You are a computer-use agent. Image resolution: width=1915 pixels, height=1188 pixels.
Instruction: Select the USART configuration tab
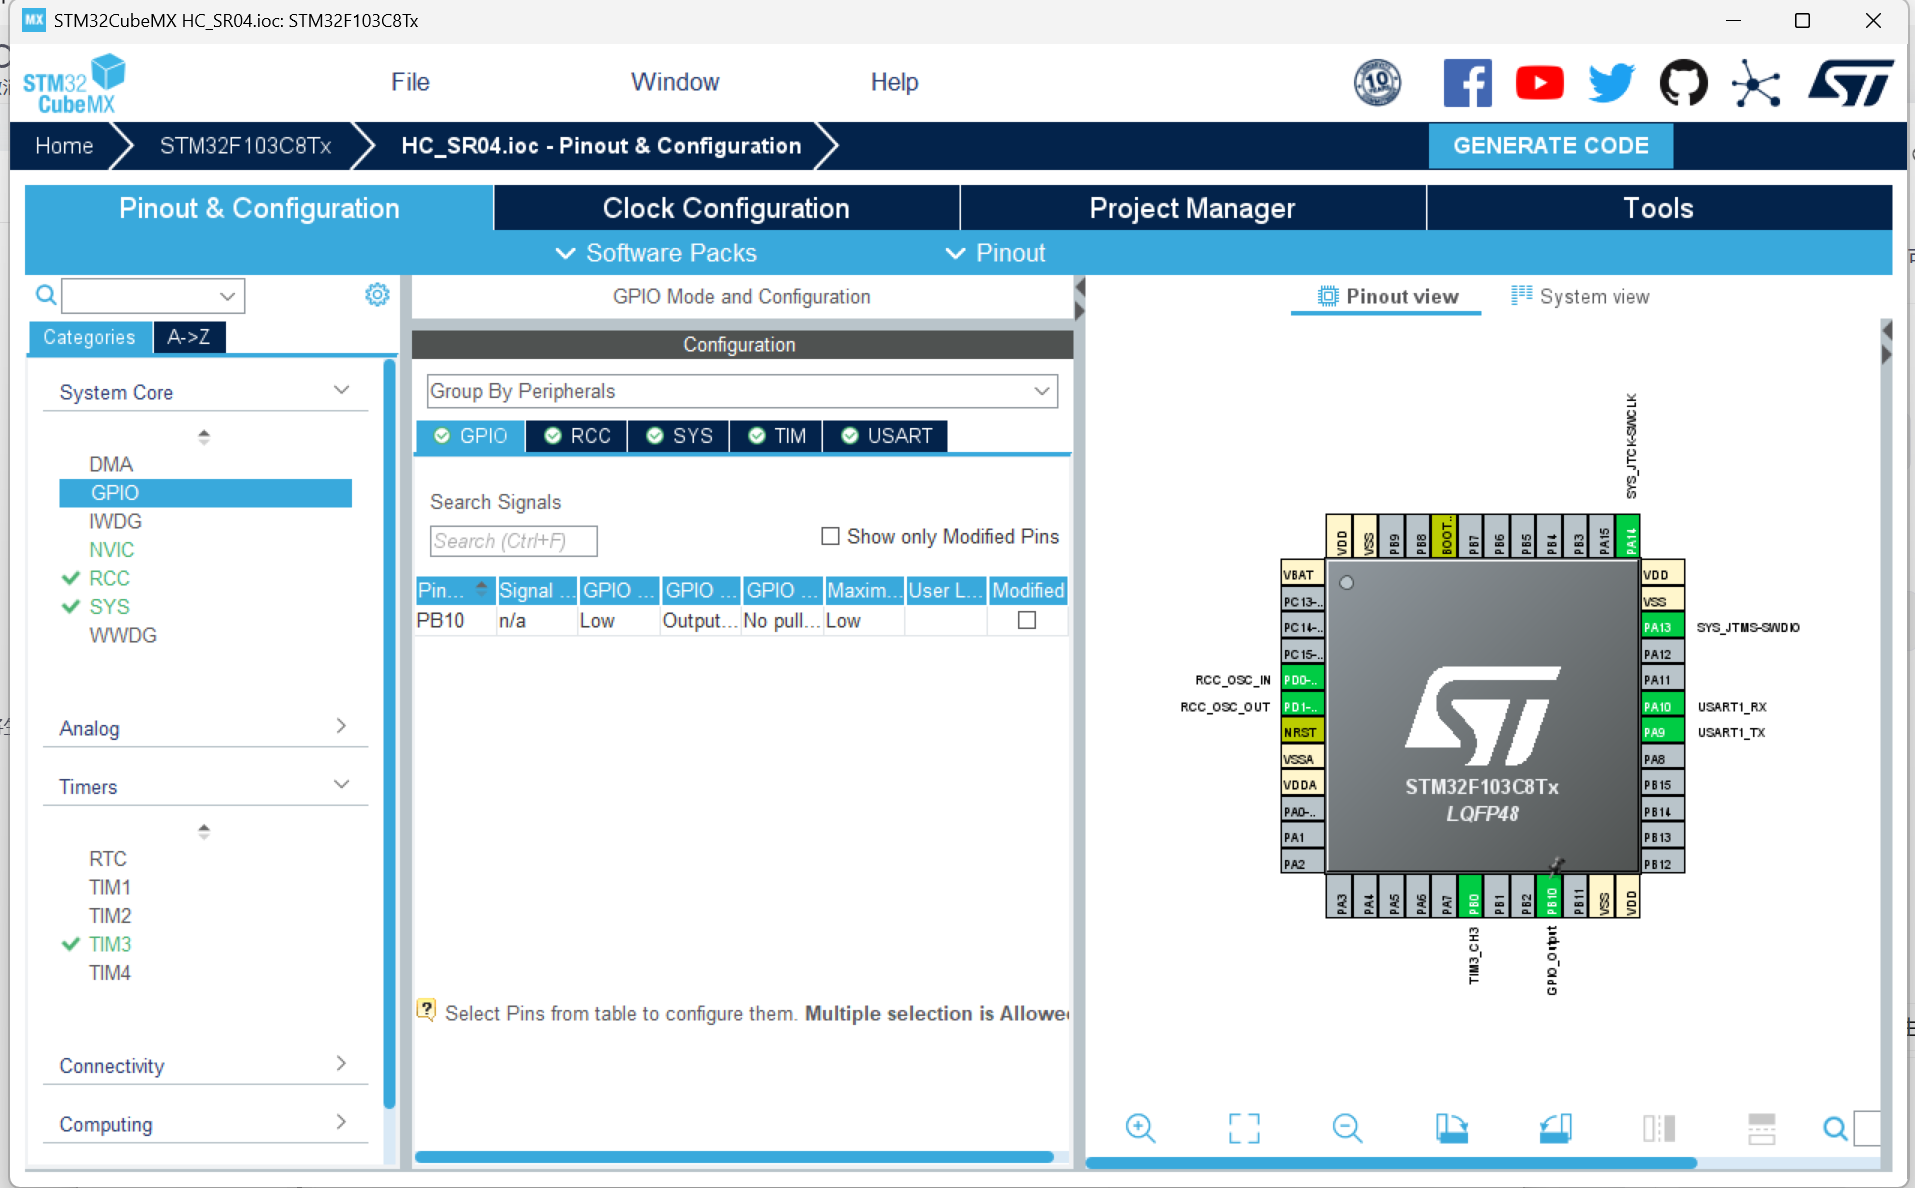point(886,436)
